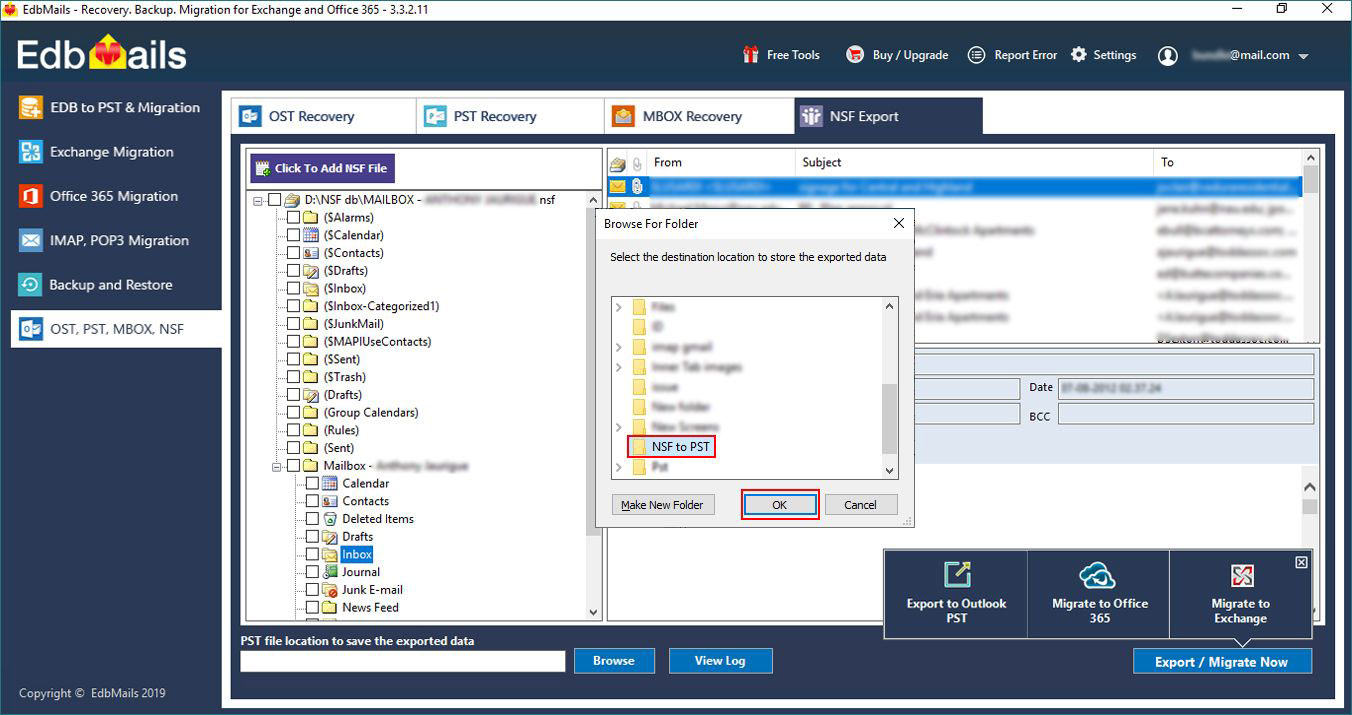This screenshot has width=1352, height=715.
Task: Click the Free Tools gift icon
Action: pos(751,55)
